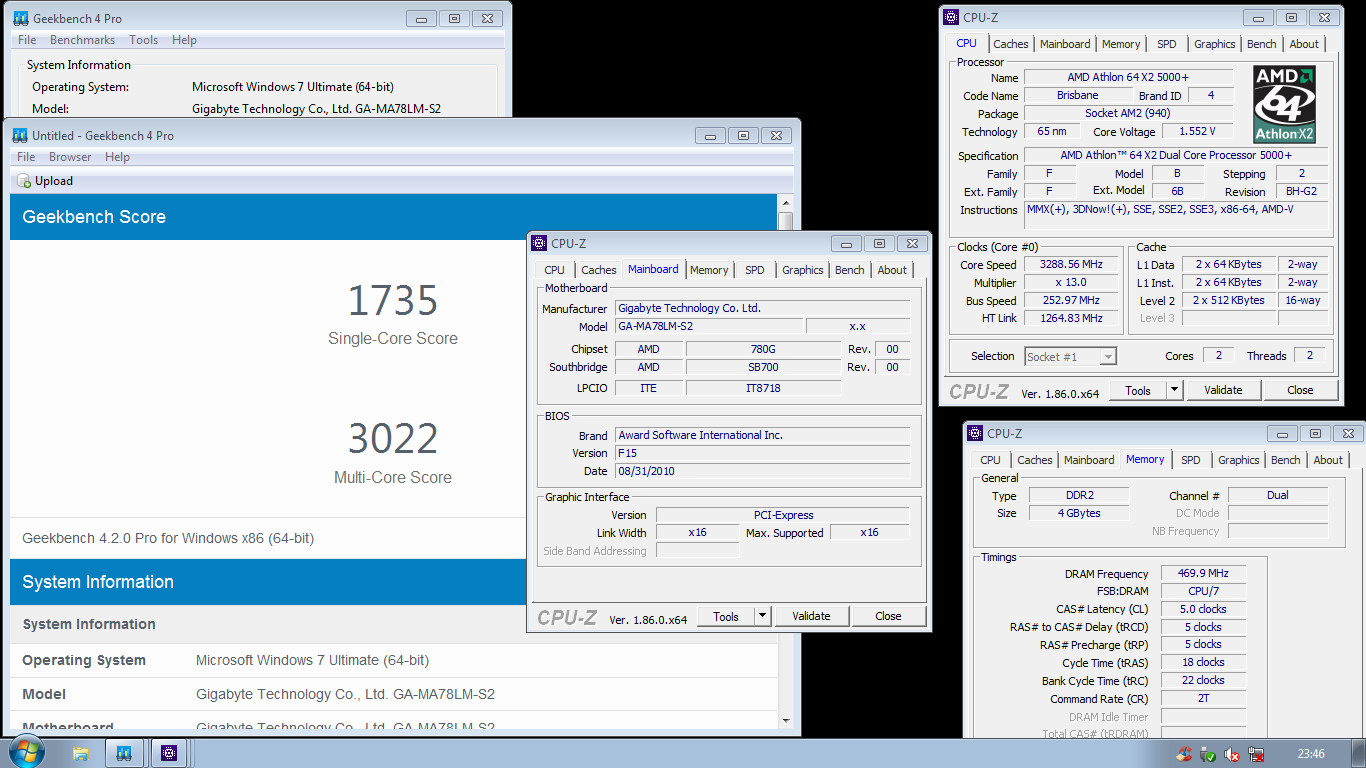The height and width of the screenshot is (768, 1366).
Task: Switch to Geekbench via its taskbar icon
Action: tap(124, 753)
